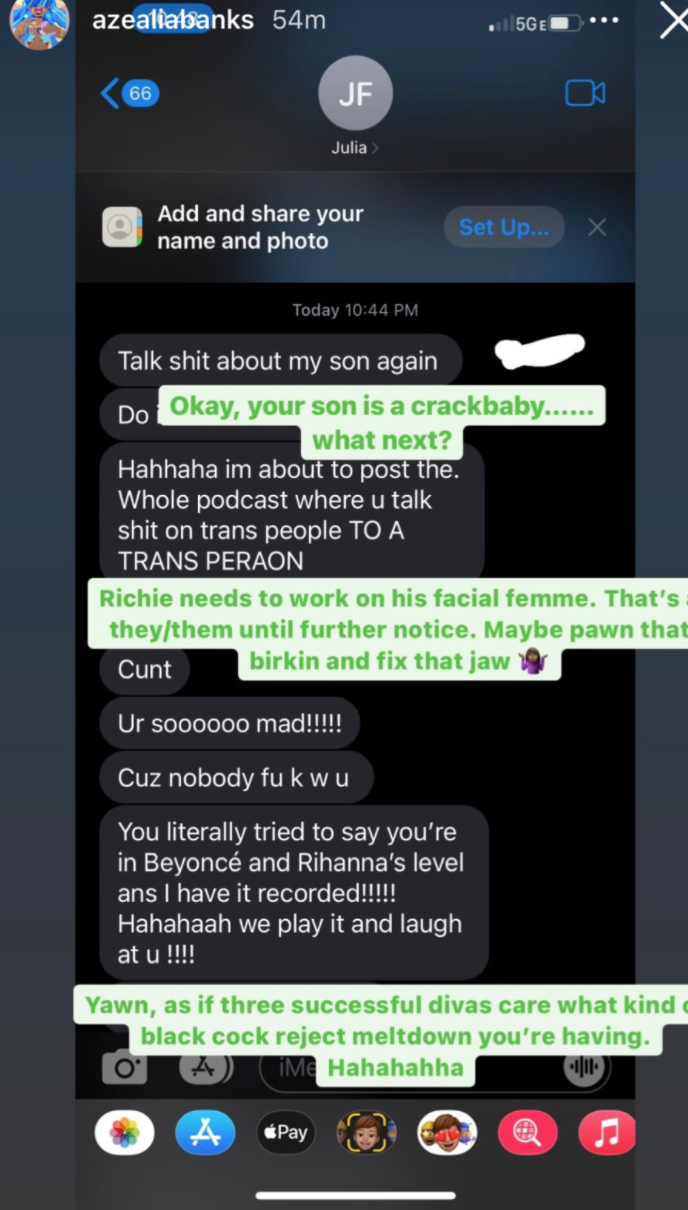Open the three-dots story options menu
Screen dimensions: 688x1210
click(x=604, y=21)
